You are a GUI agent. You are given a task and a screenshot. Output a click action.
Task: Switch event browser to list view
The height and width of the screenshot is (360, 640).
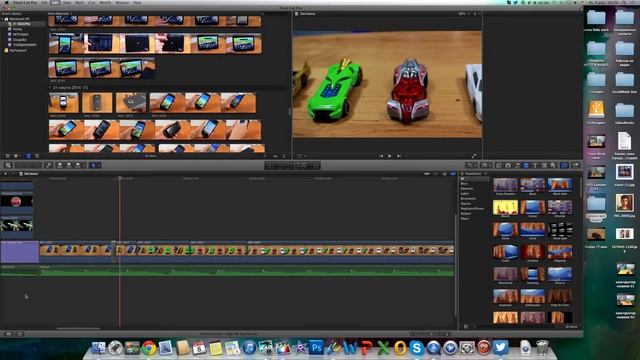(x=37, y=156)
